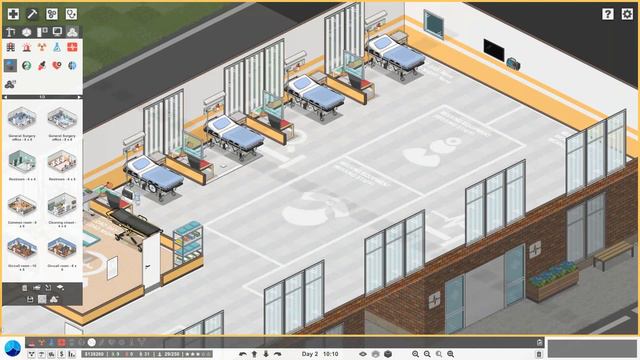Open the statistics bar chart panel
640x360 pixels.
[72, 354]
